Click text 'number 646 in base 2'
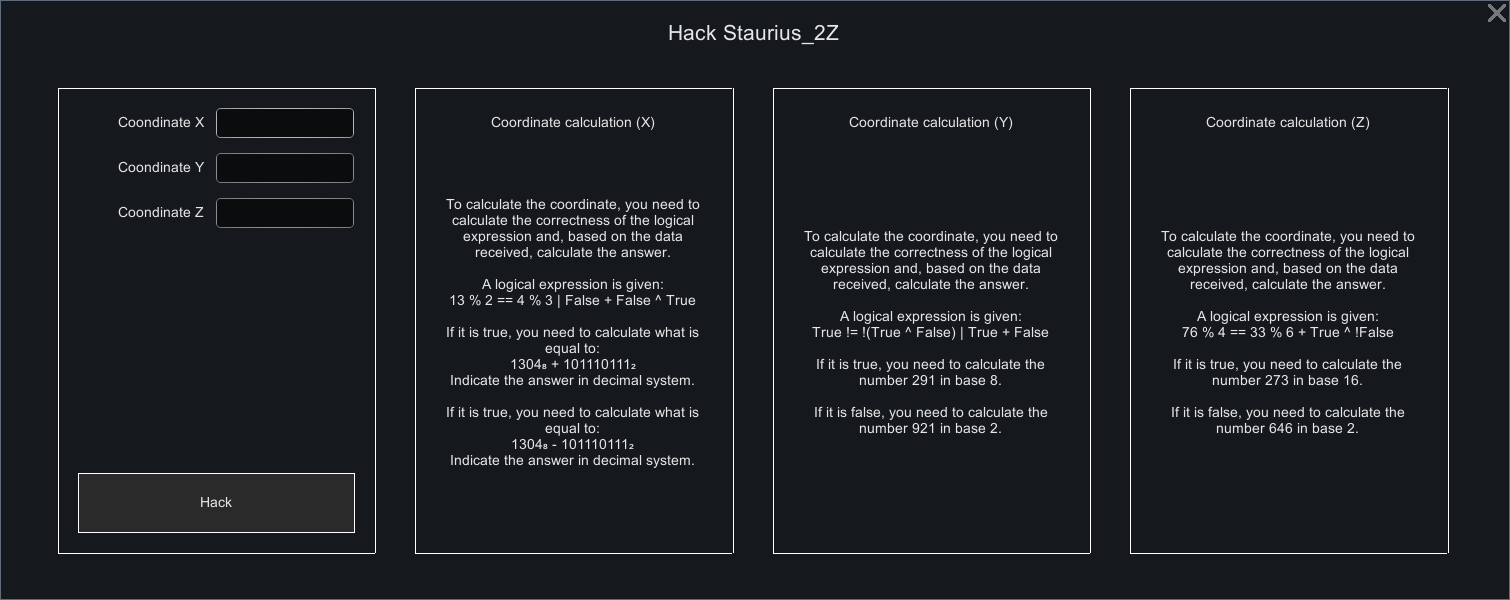 (1287, 428)
